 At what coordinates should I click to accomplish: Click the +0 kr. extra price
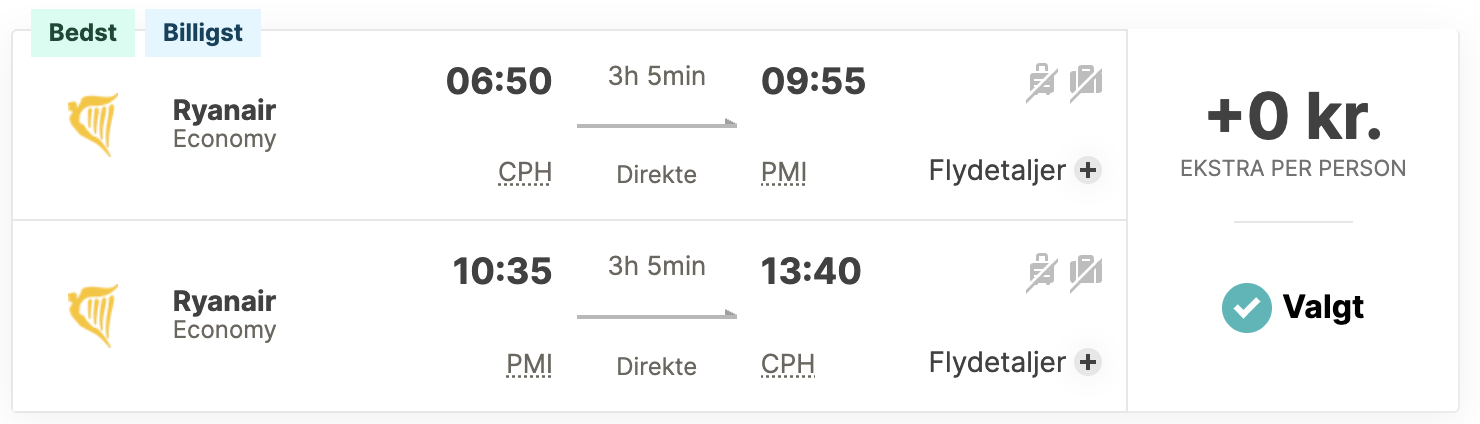[x=1293, y=118]
